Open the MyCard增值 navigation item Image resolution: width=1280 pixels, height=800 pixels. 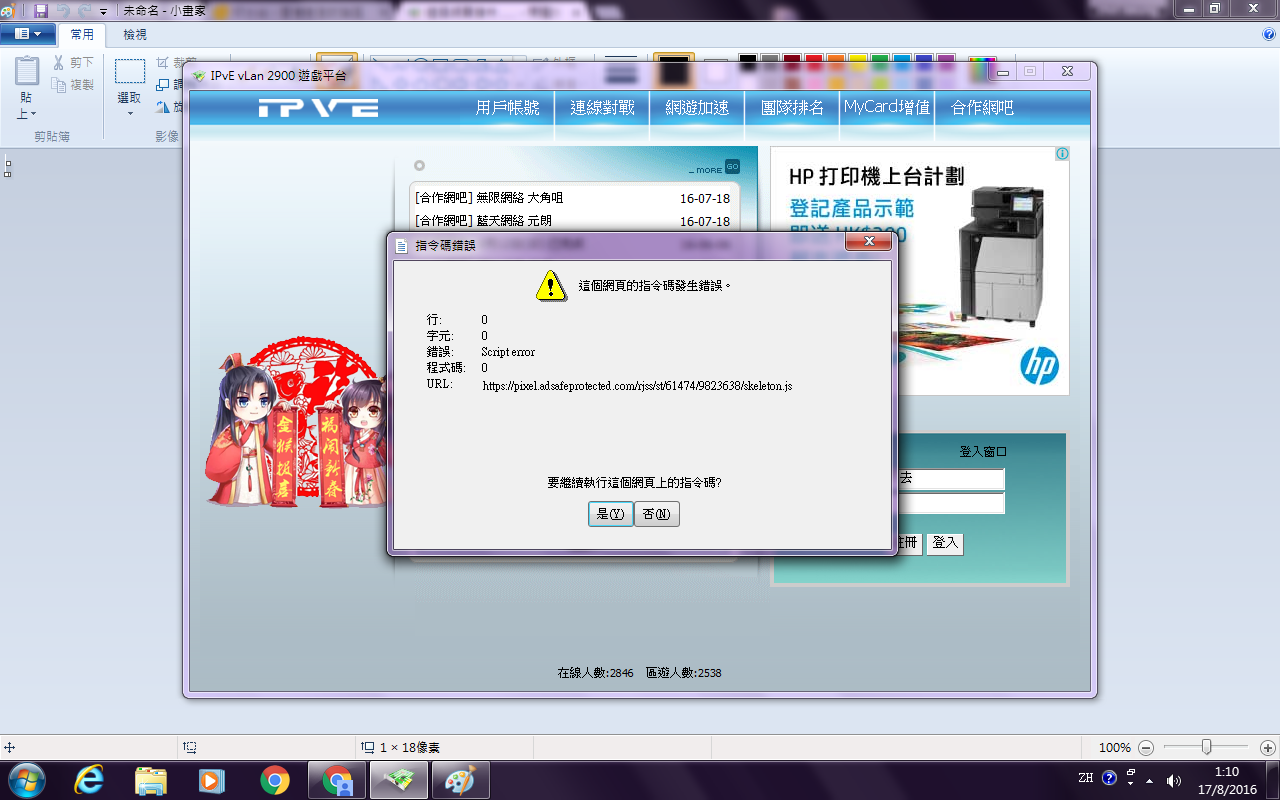(x=887, y=107)
